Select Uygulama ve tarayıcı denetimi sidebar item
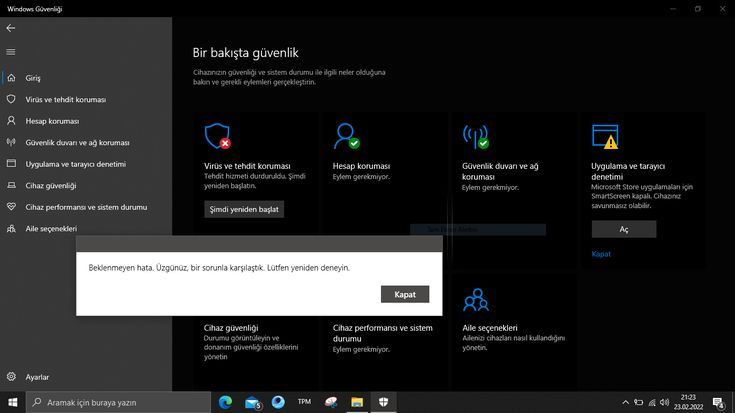The image size is (735, 413). click(x=75, y=164)
